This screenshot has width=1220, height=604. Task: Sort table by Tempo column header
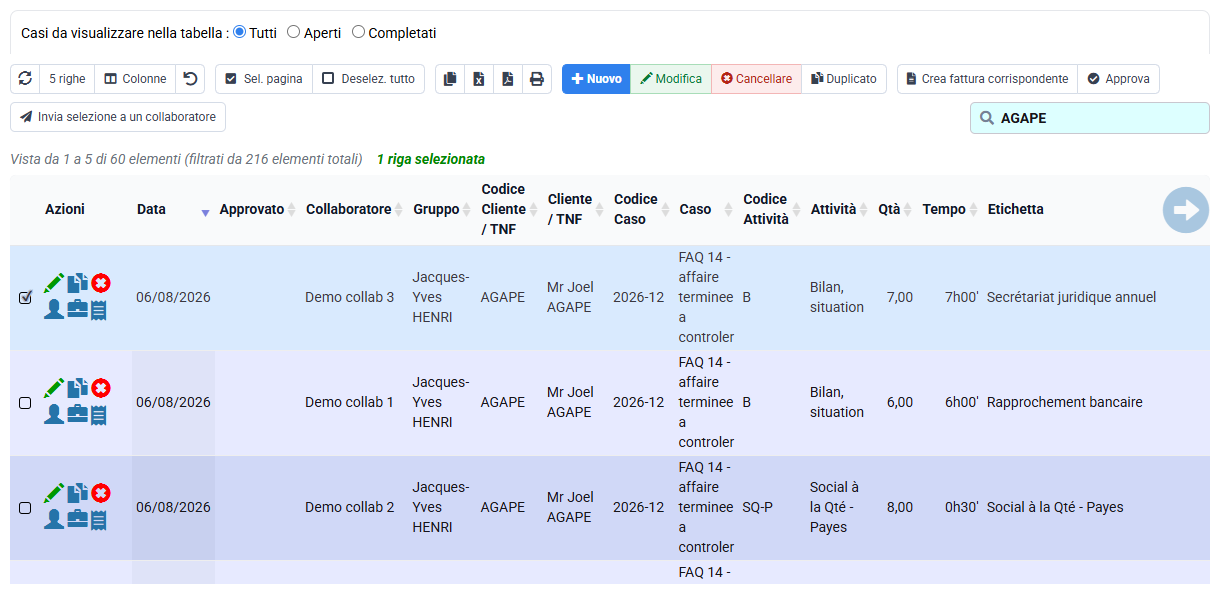(950, 210)
